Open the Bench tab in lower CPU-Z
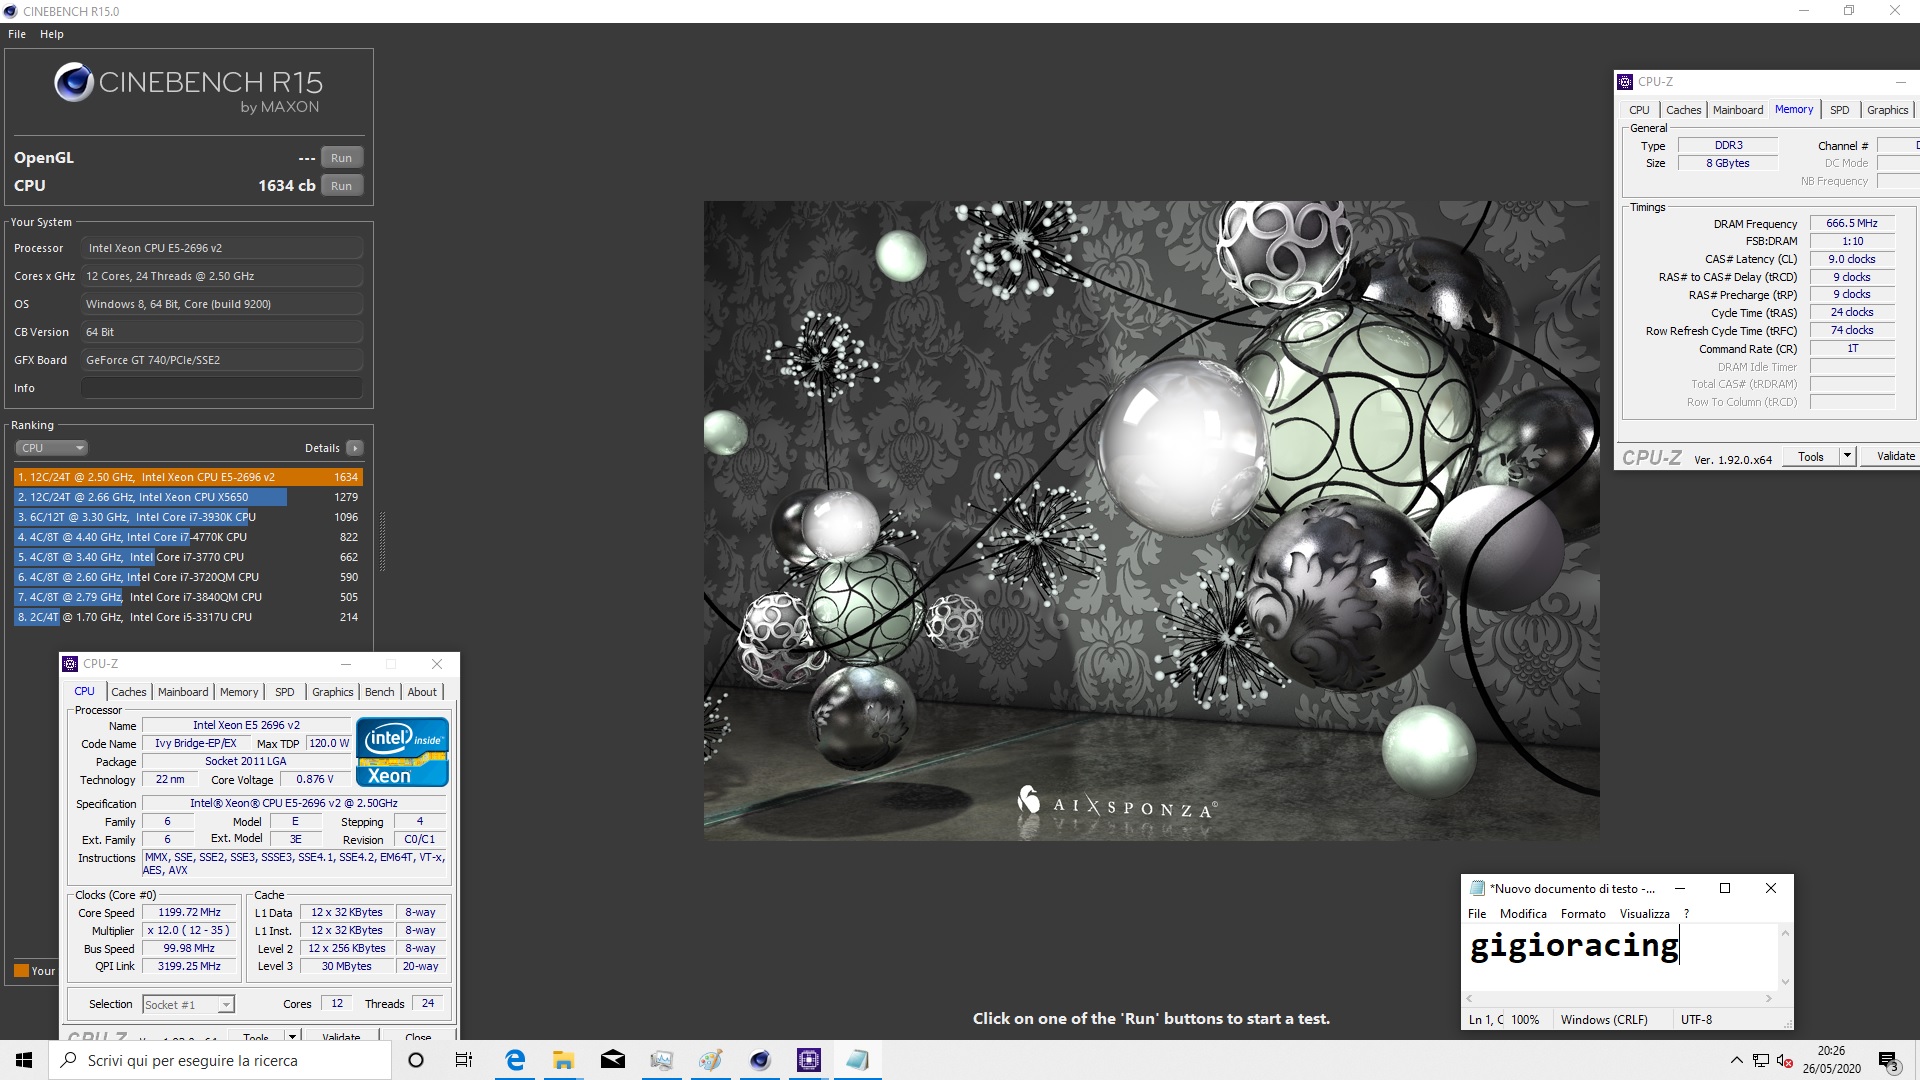The width and height of the screenshot is (1920, 1080). click(x=379, y=692)
